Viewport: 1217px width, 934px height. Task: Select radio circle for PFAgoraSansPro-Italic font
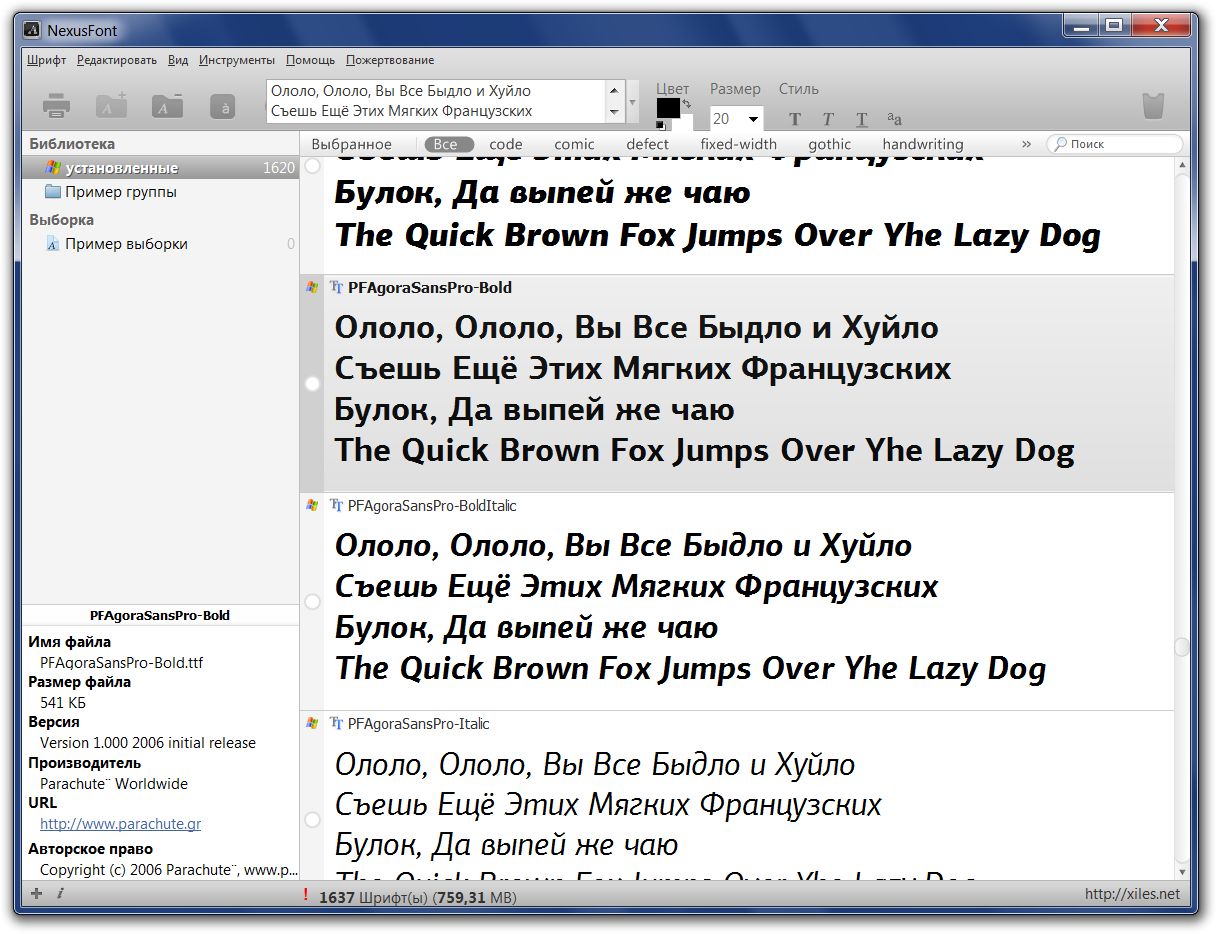coord(312,820)
